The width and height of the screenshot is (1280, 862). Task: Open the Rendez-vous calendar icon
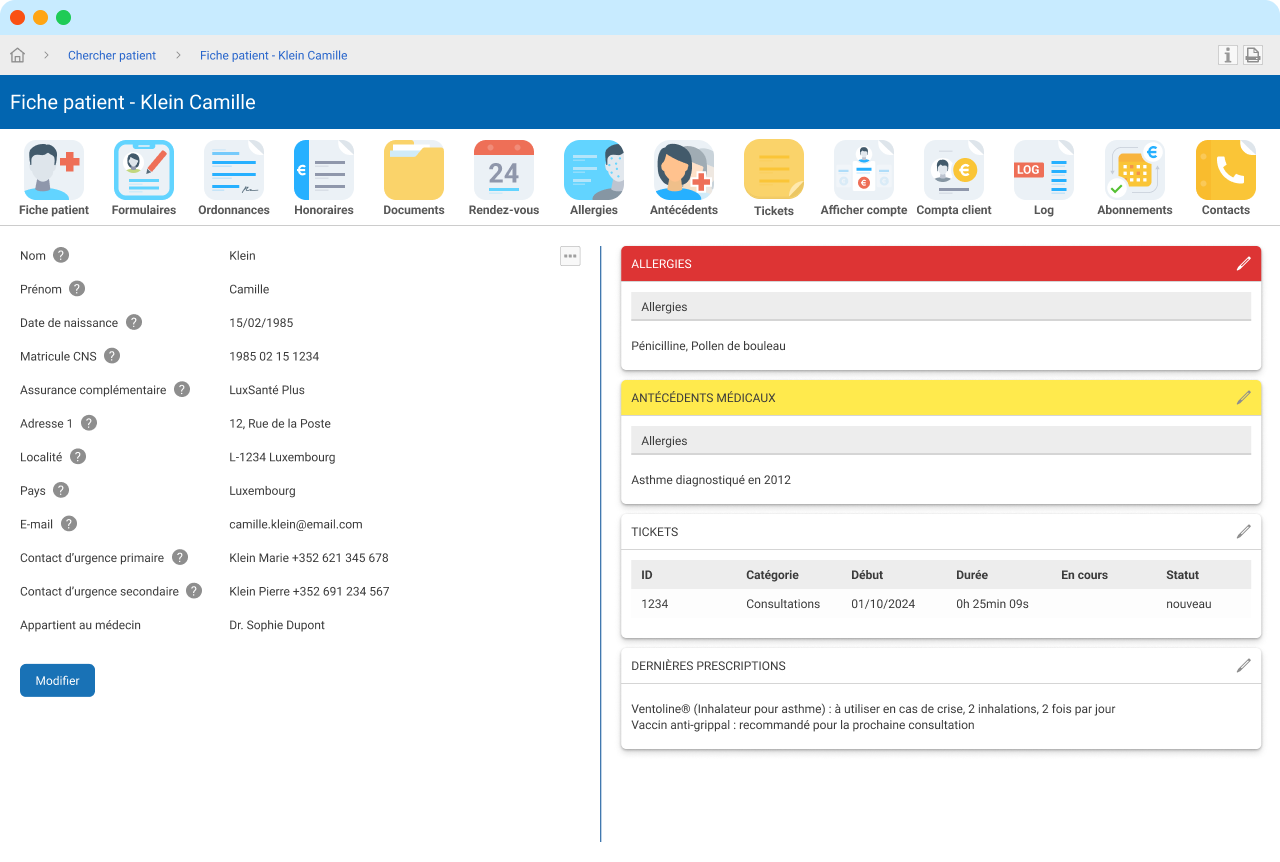click(504, 170)
